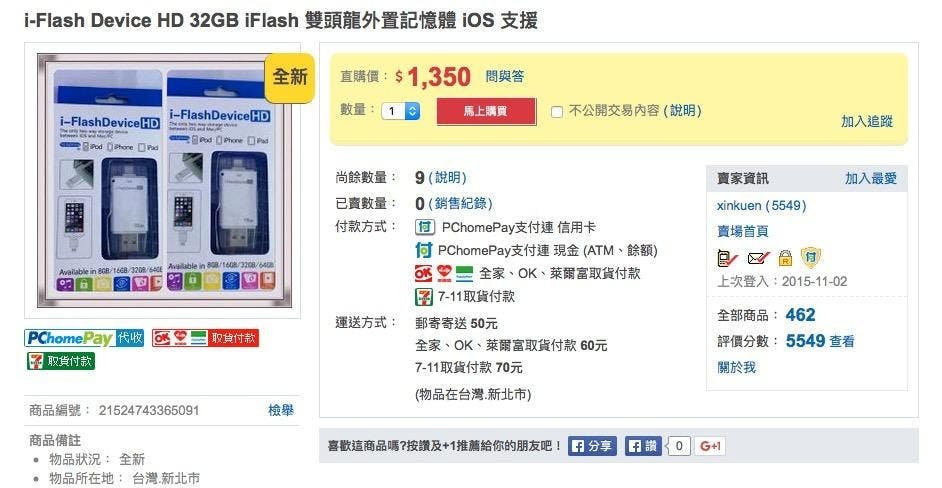Click the PChomePay credit card payment icon
The width and height of the screenshot is (942, 488).
pyautogui.click(x=425, y=227)
